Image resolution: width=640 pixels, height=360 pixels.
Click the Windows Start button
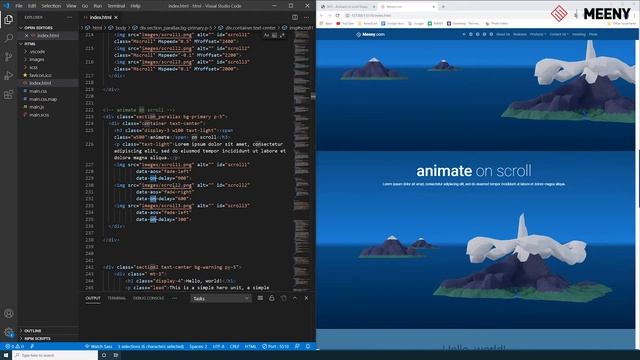[x=6, y=356]
